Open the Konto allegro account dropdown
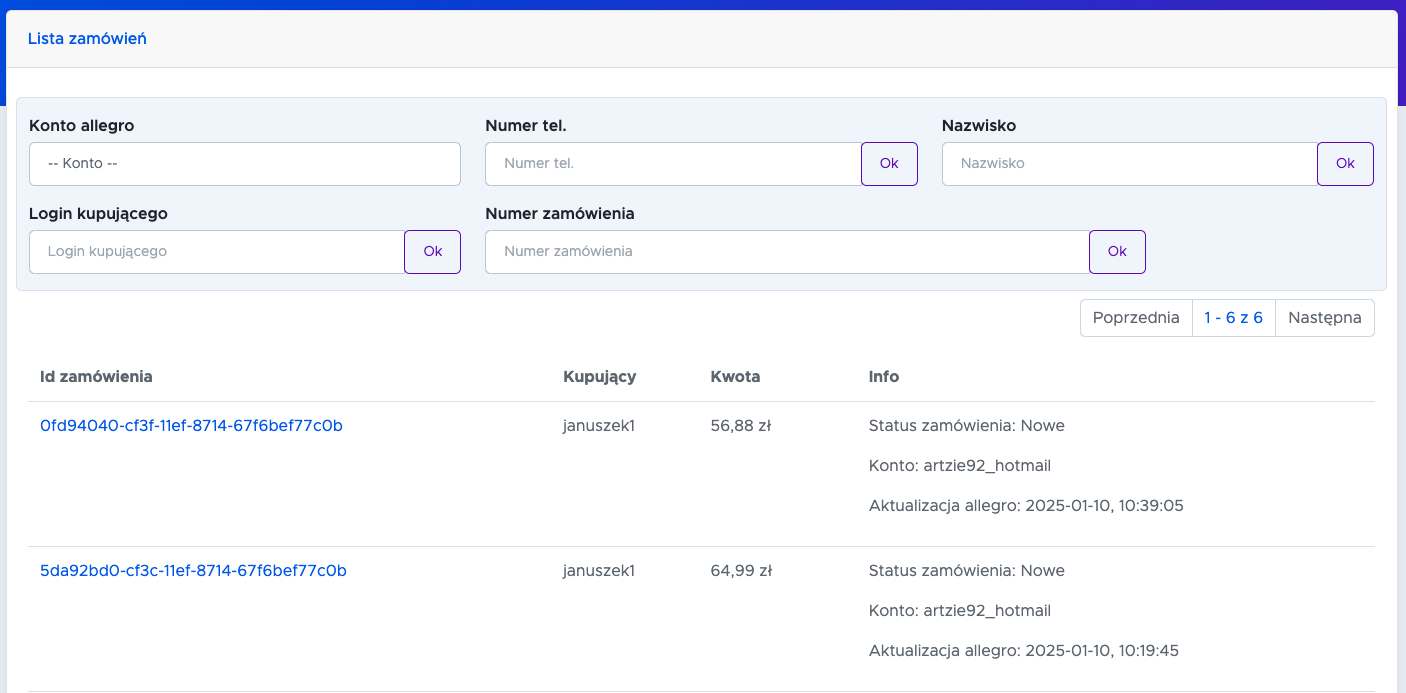The image size is (1406, 693). tap(244, 164)
